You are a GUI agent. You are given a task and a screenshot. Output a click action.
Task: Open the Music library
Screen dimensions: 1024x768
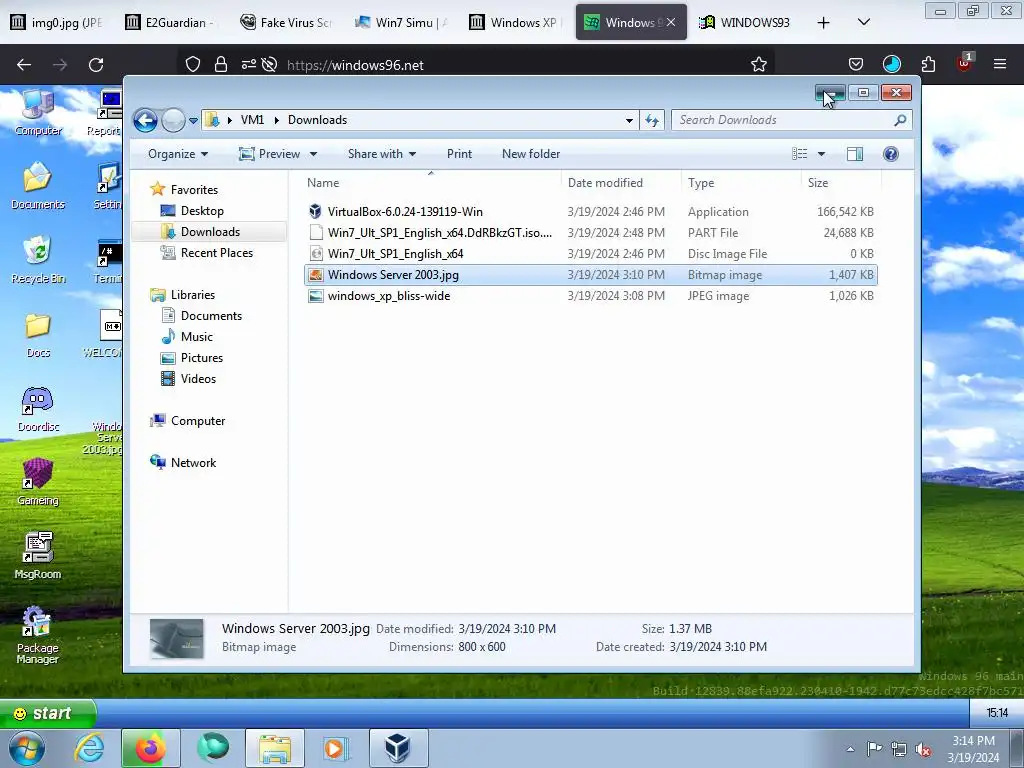197,337
